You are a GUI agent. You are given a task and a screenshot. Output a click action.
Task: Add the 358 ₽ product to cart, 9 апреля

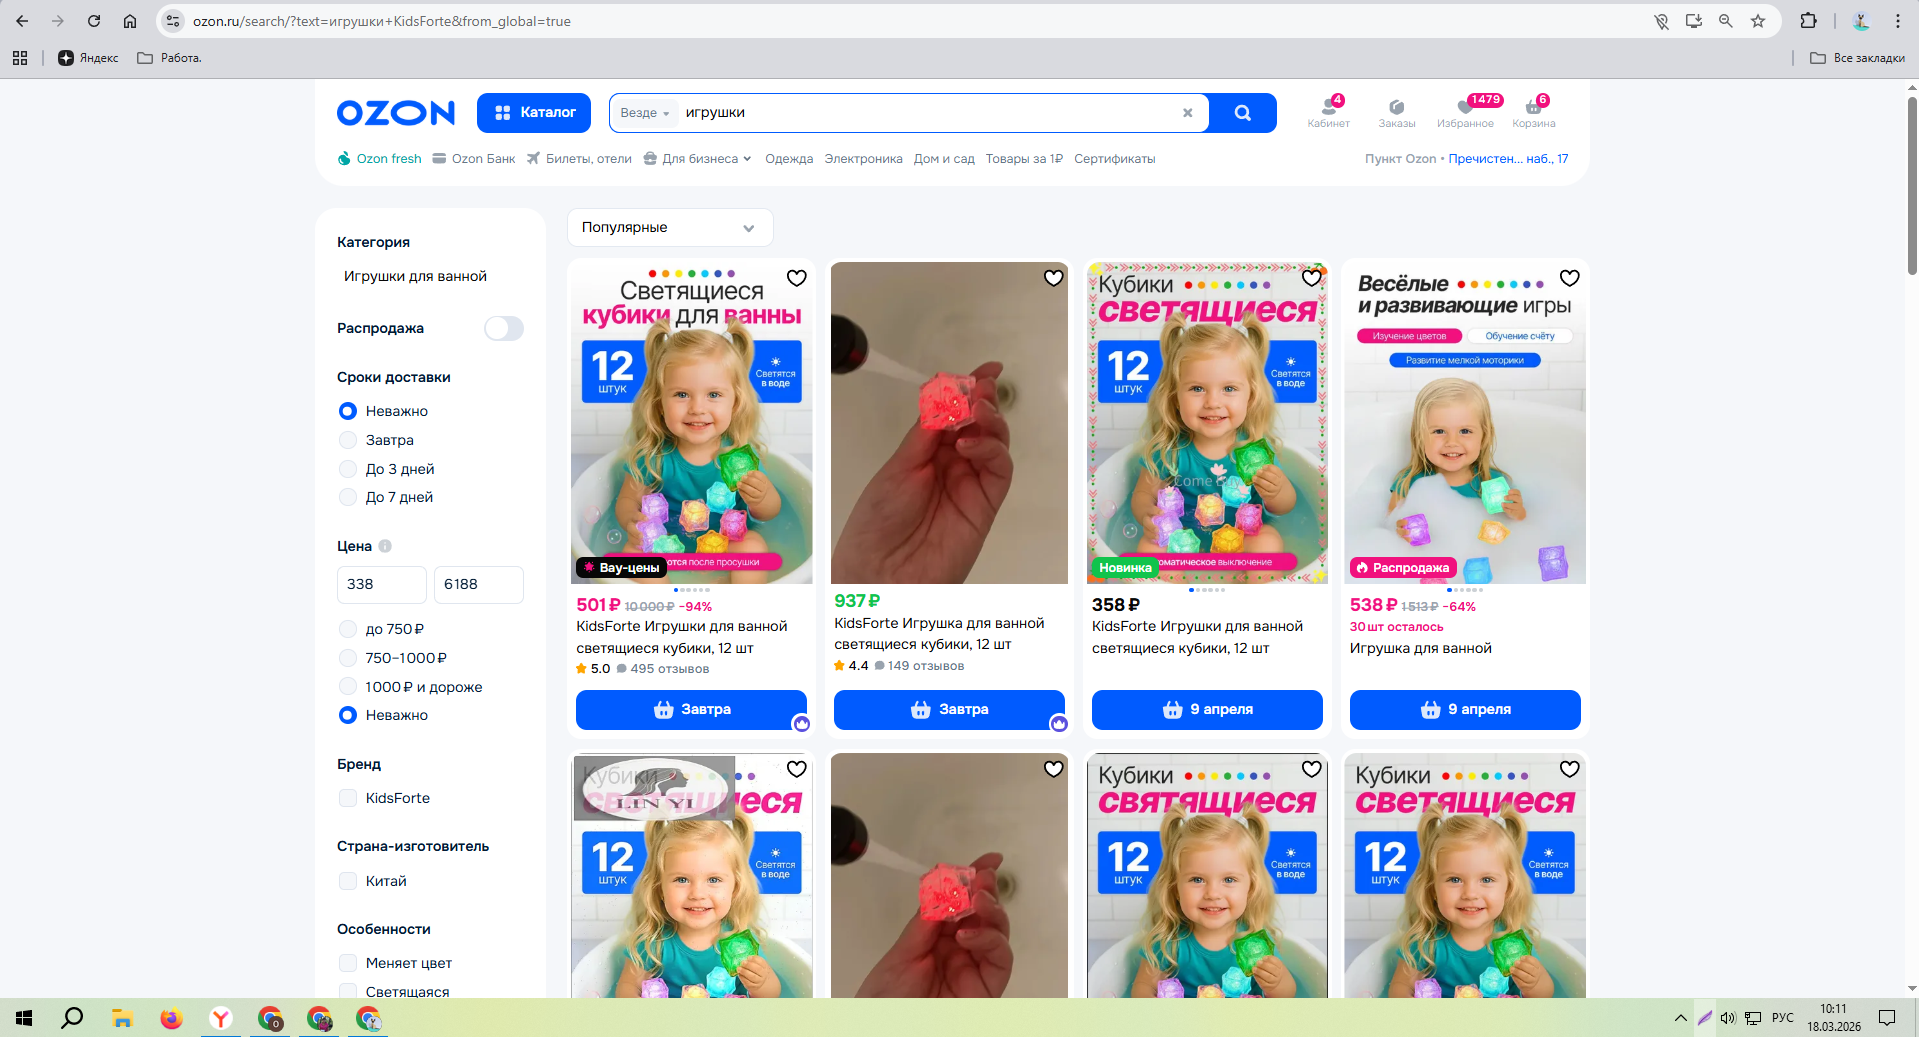coord(1207,710)
